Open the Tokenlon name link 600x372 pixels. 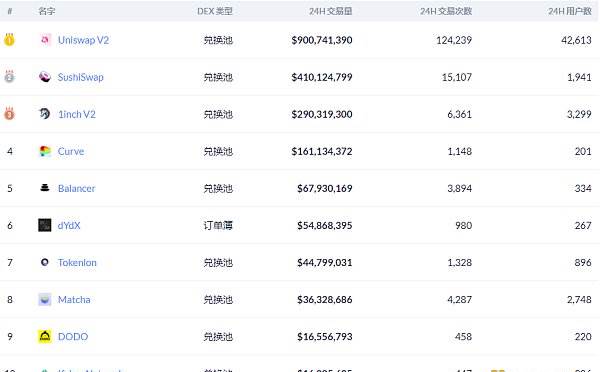[x=77, y=263]
